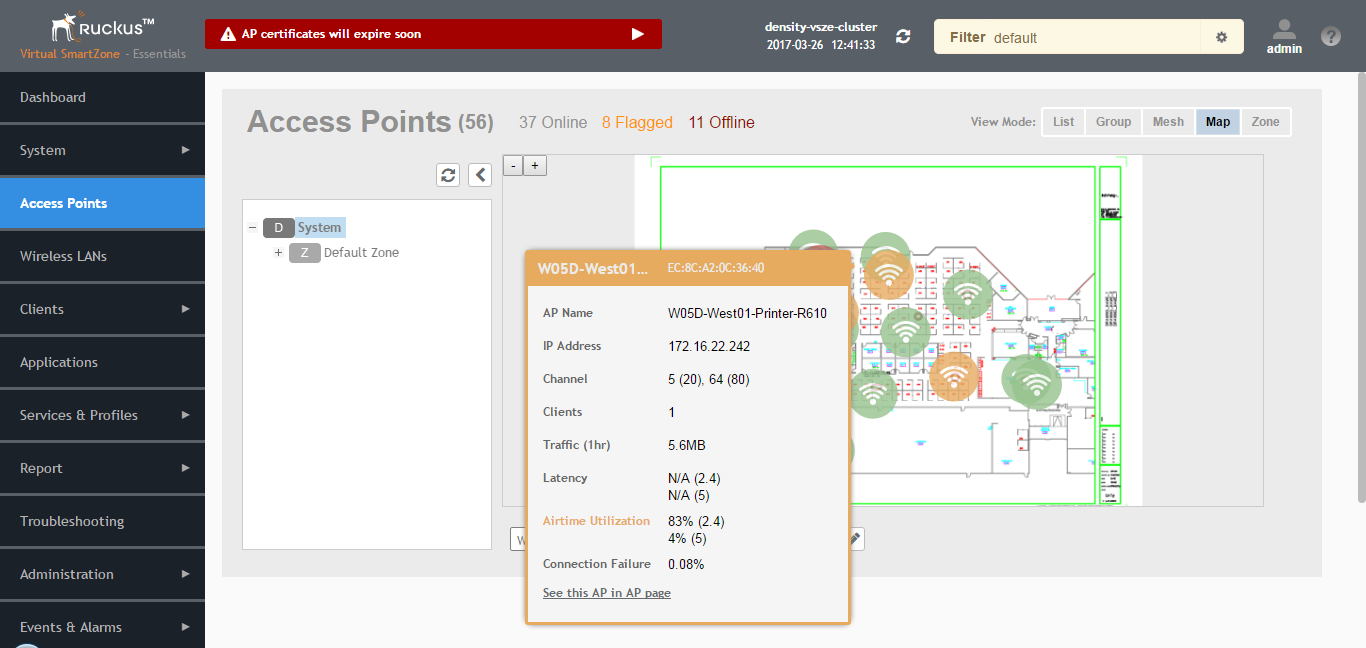1366x648 pixels.
Task: Click AP name W05D-West01-Printer-R610
Action: click(747, 313)
